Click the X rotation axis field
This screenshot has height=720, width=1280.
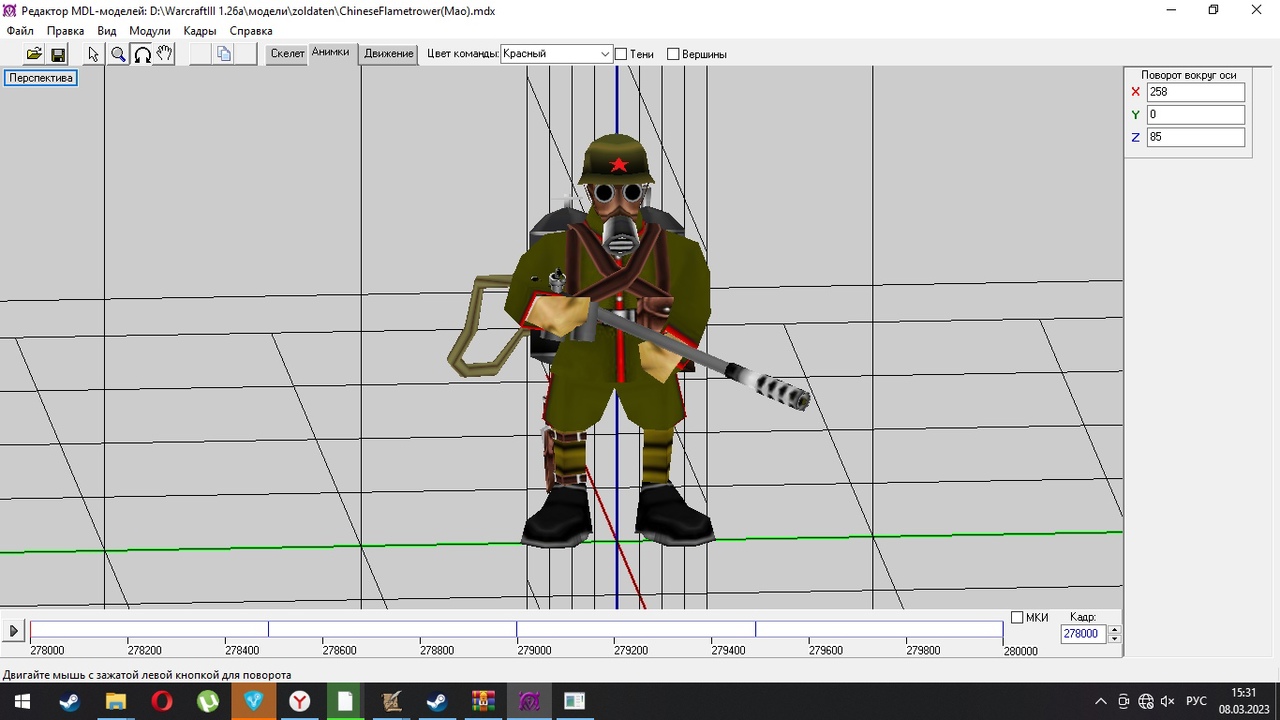(1195, 92)
